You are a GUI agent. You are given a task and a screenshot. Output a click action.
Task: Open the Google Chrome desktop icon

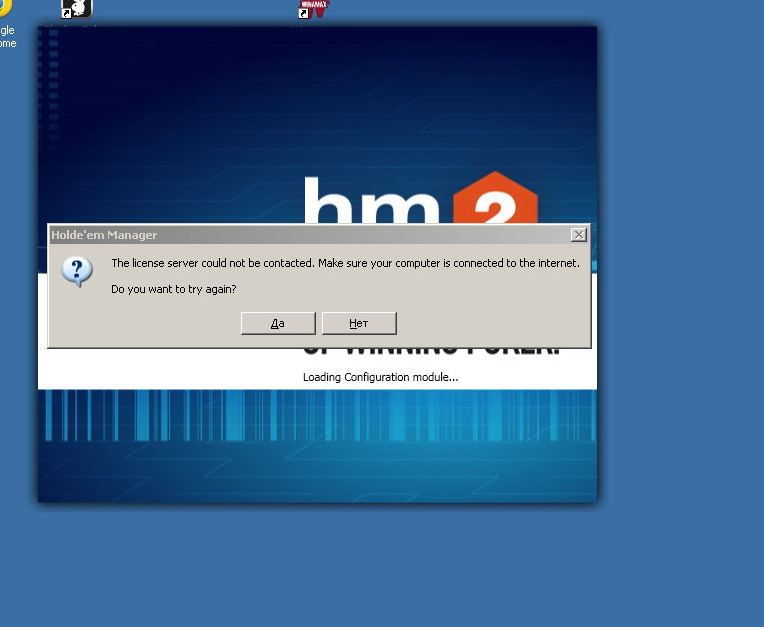(x=6, y=23)
